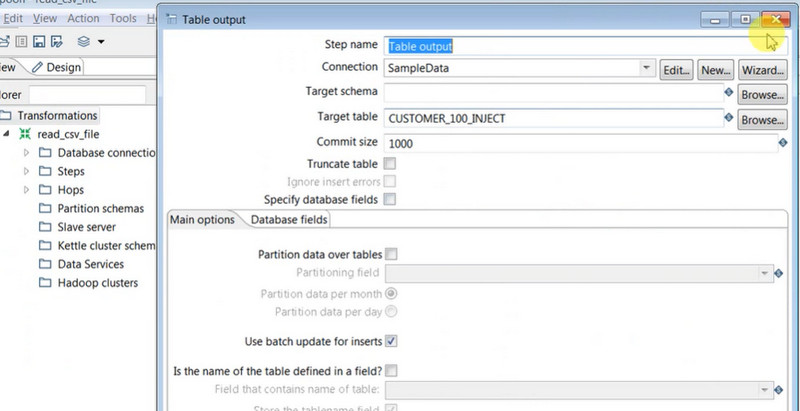Click Browse... button next to Target table
Viewport: 800px width, 411px height.
760,119
